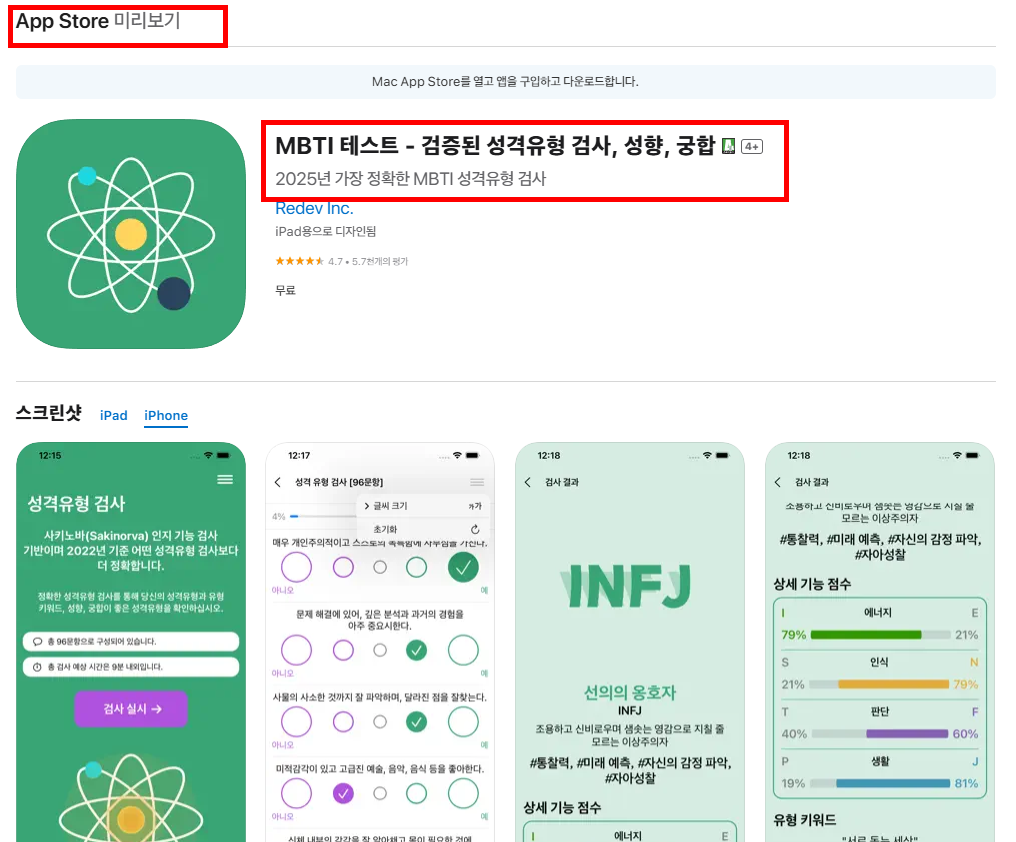Click the green 선의의 옹호자 heading

(630, 692)
